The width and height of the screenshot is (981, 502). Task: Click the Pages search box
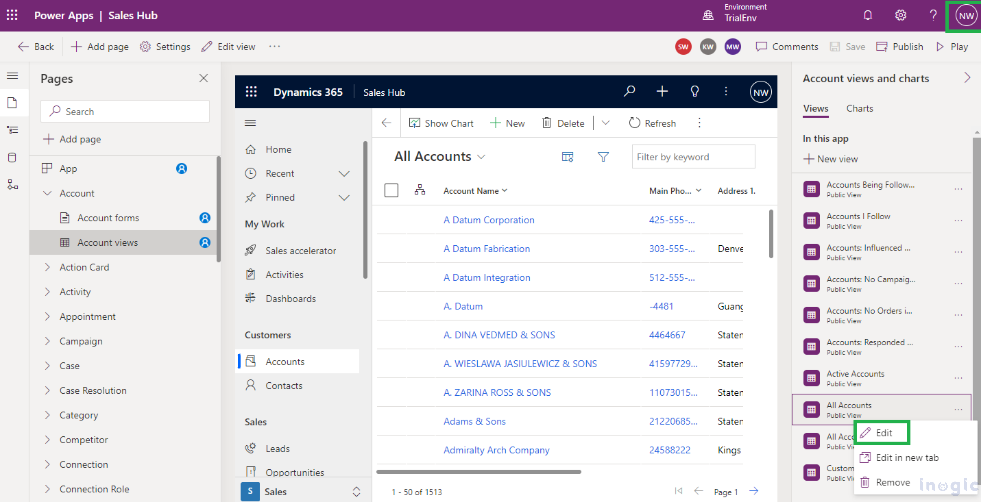coord(125,111)
